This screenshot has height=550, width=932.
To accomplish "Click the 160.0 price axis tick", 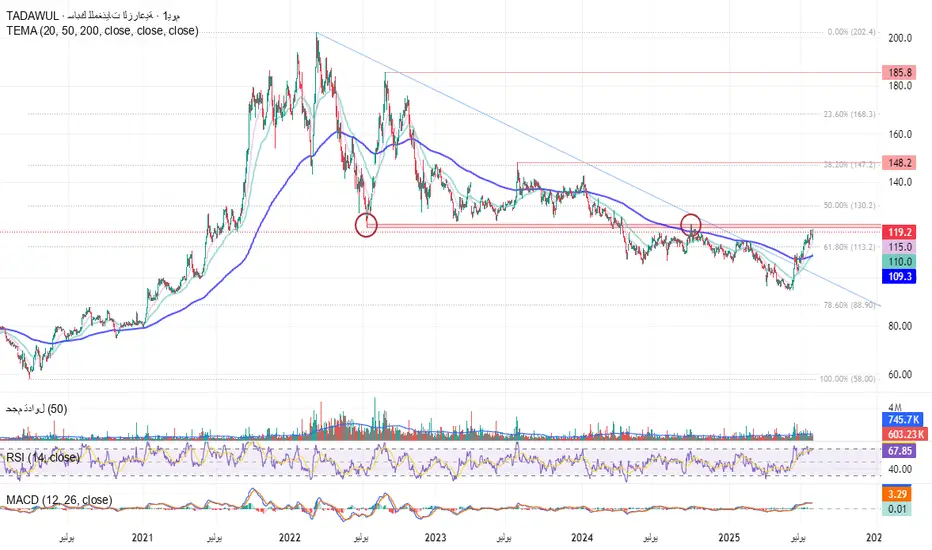I will [x=900, y=134].
